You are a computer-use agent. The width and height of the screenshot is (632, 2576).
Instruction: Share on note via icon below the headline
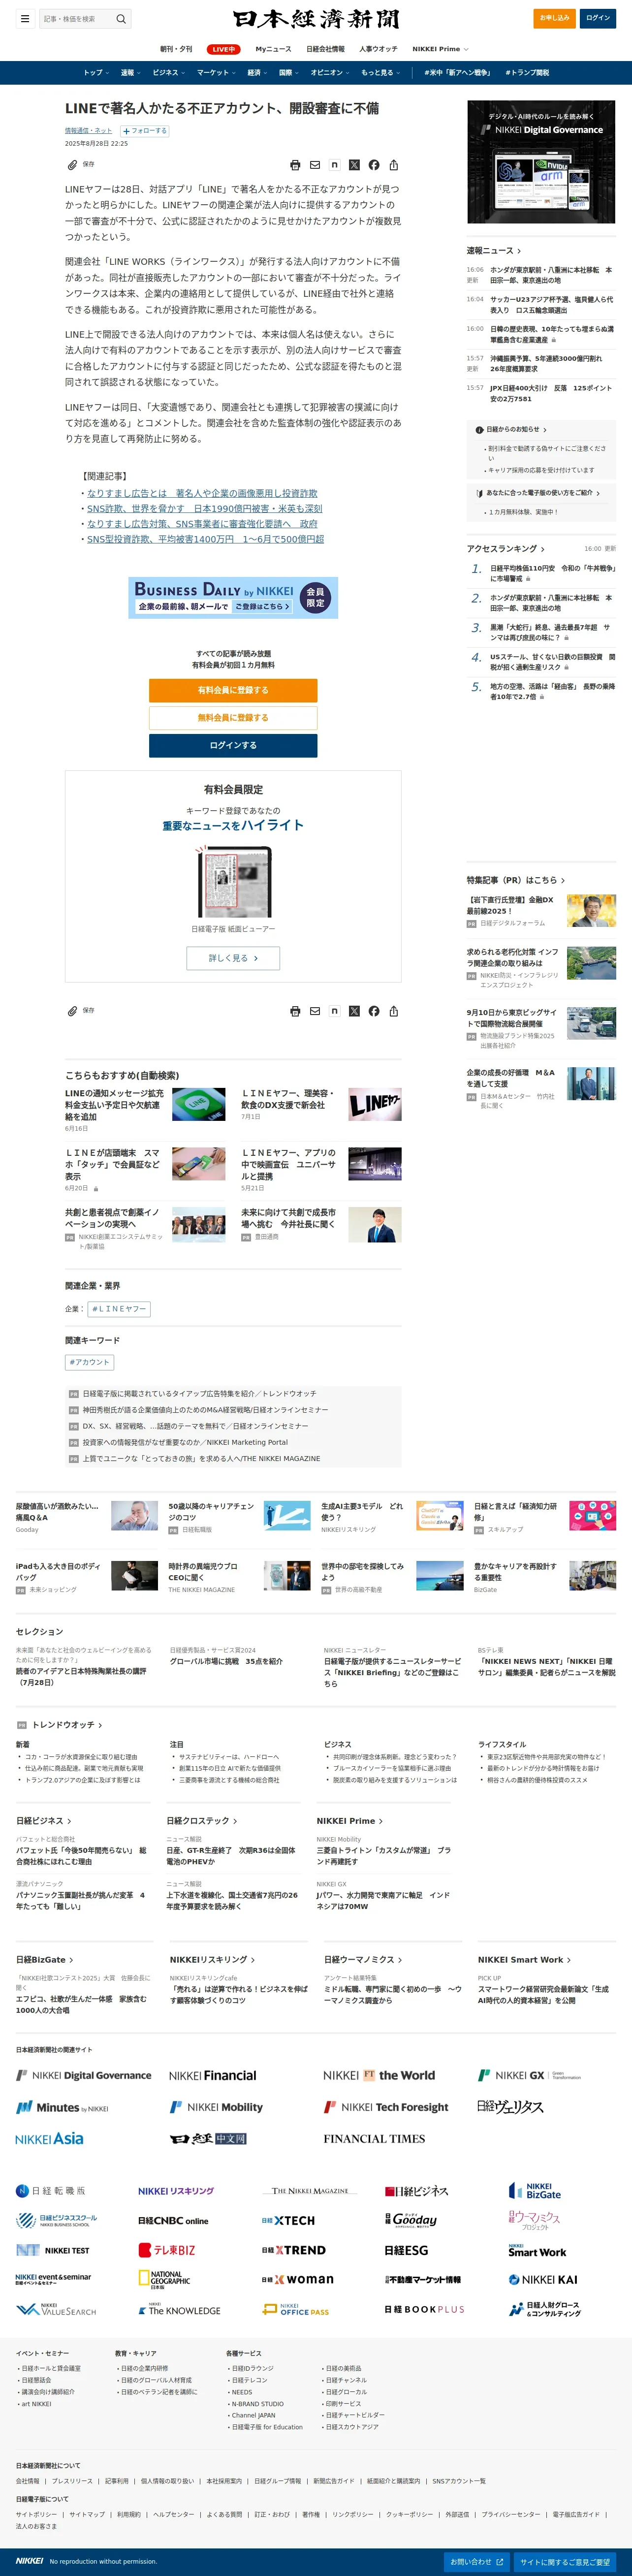click(x=334, y=165)
